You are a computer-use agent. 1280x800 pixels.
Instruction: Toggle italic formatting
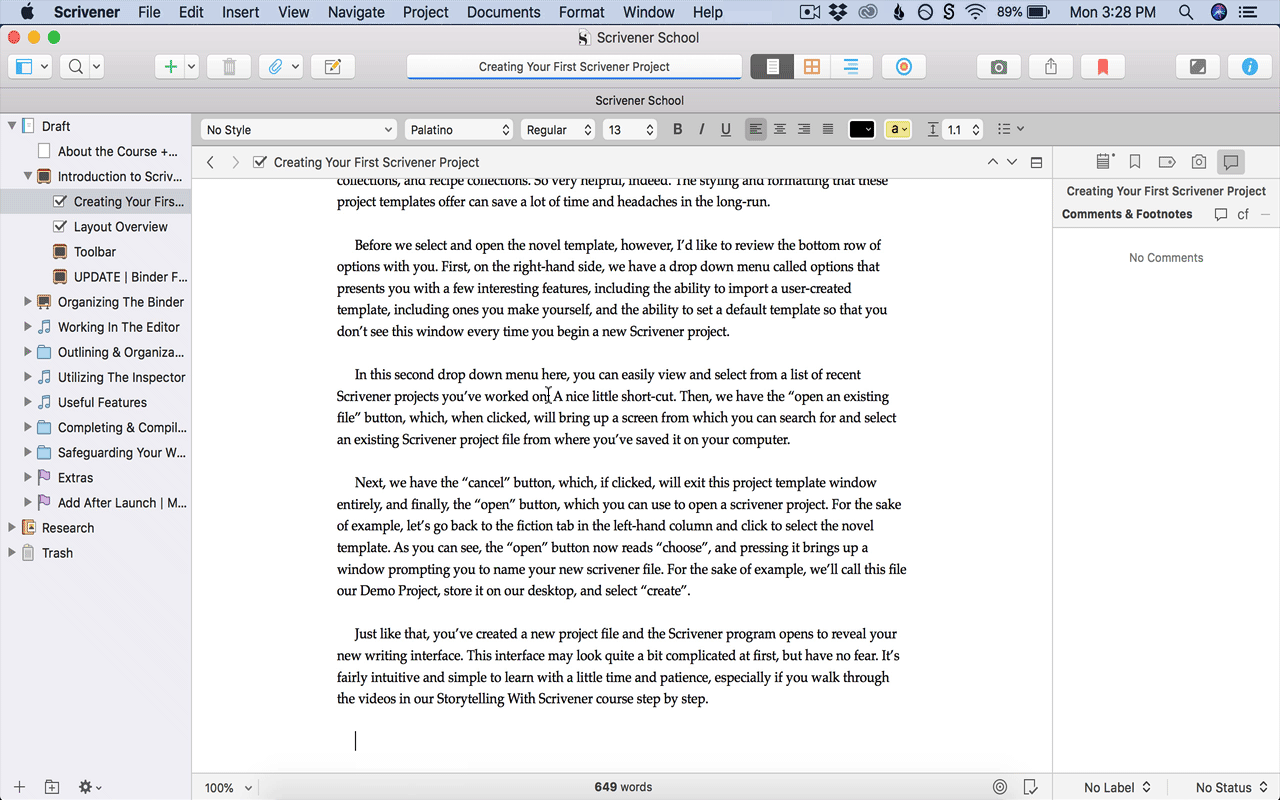point(701,130)
